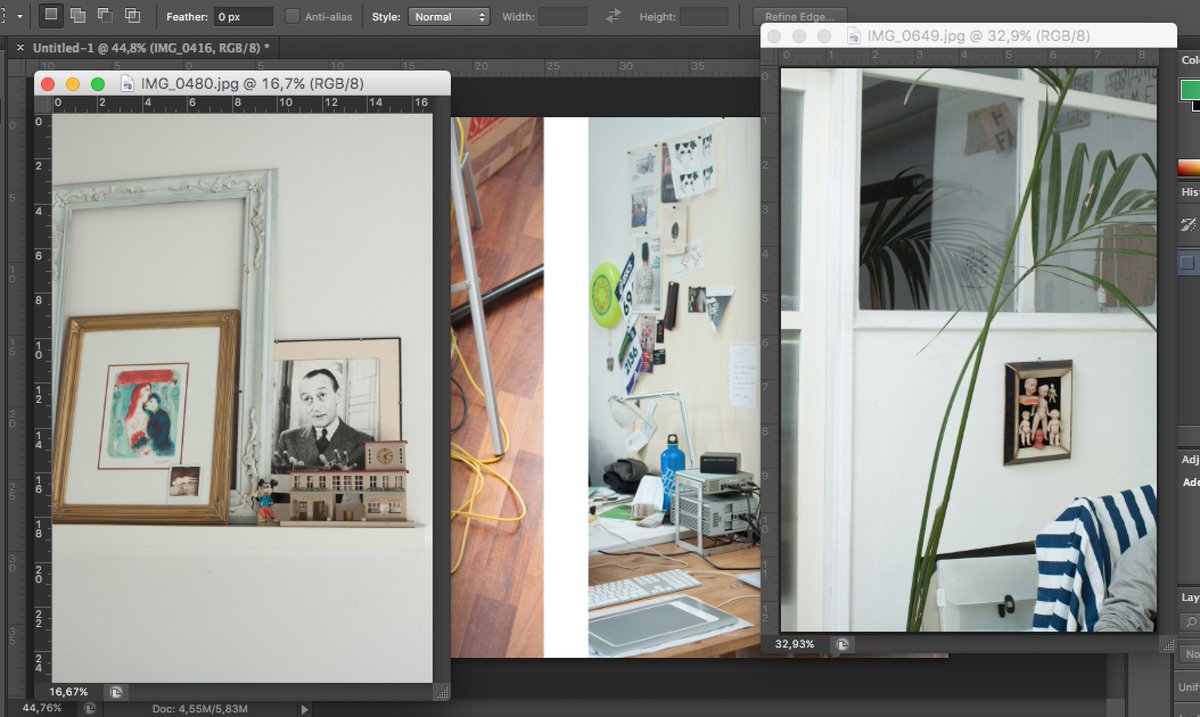The width and height of the screenshot is (1200, 717).
Task: Click the swap Width and Height arrows
Action: coord(611,16)
